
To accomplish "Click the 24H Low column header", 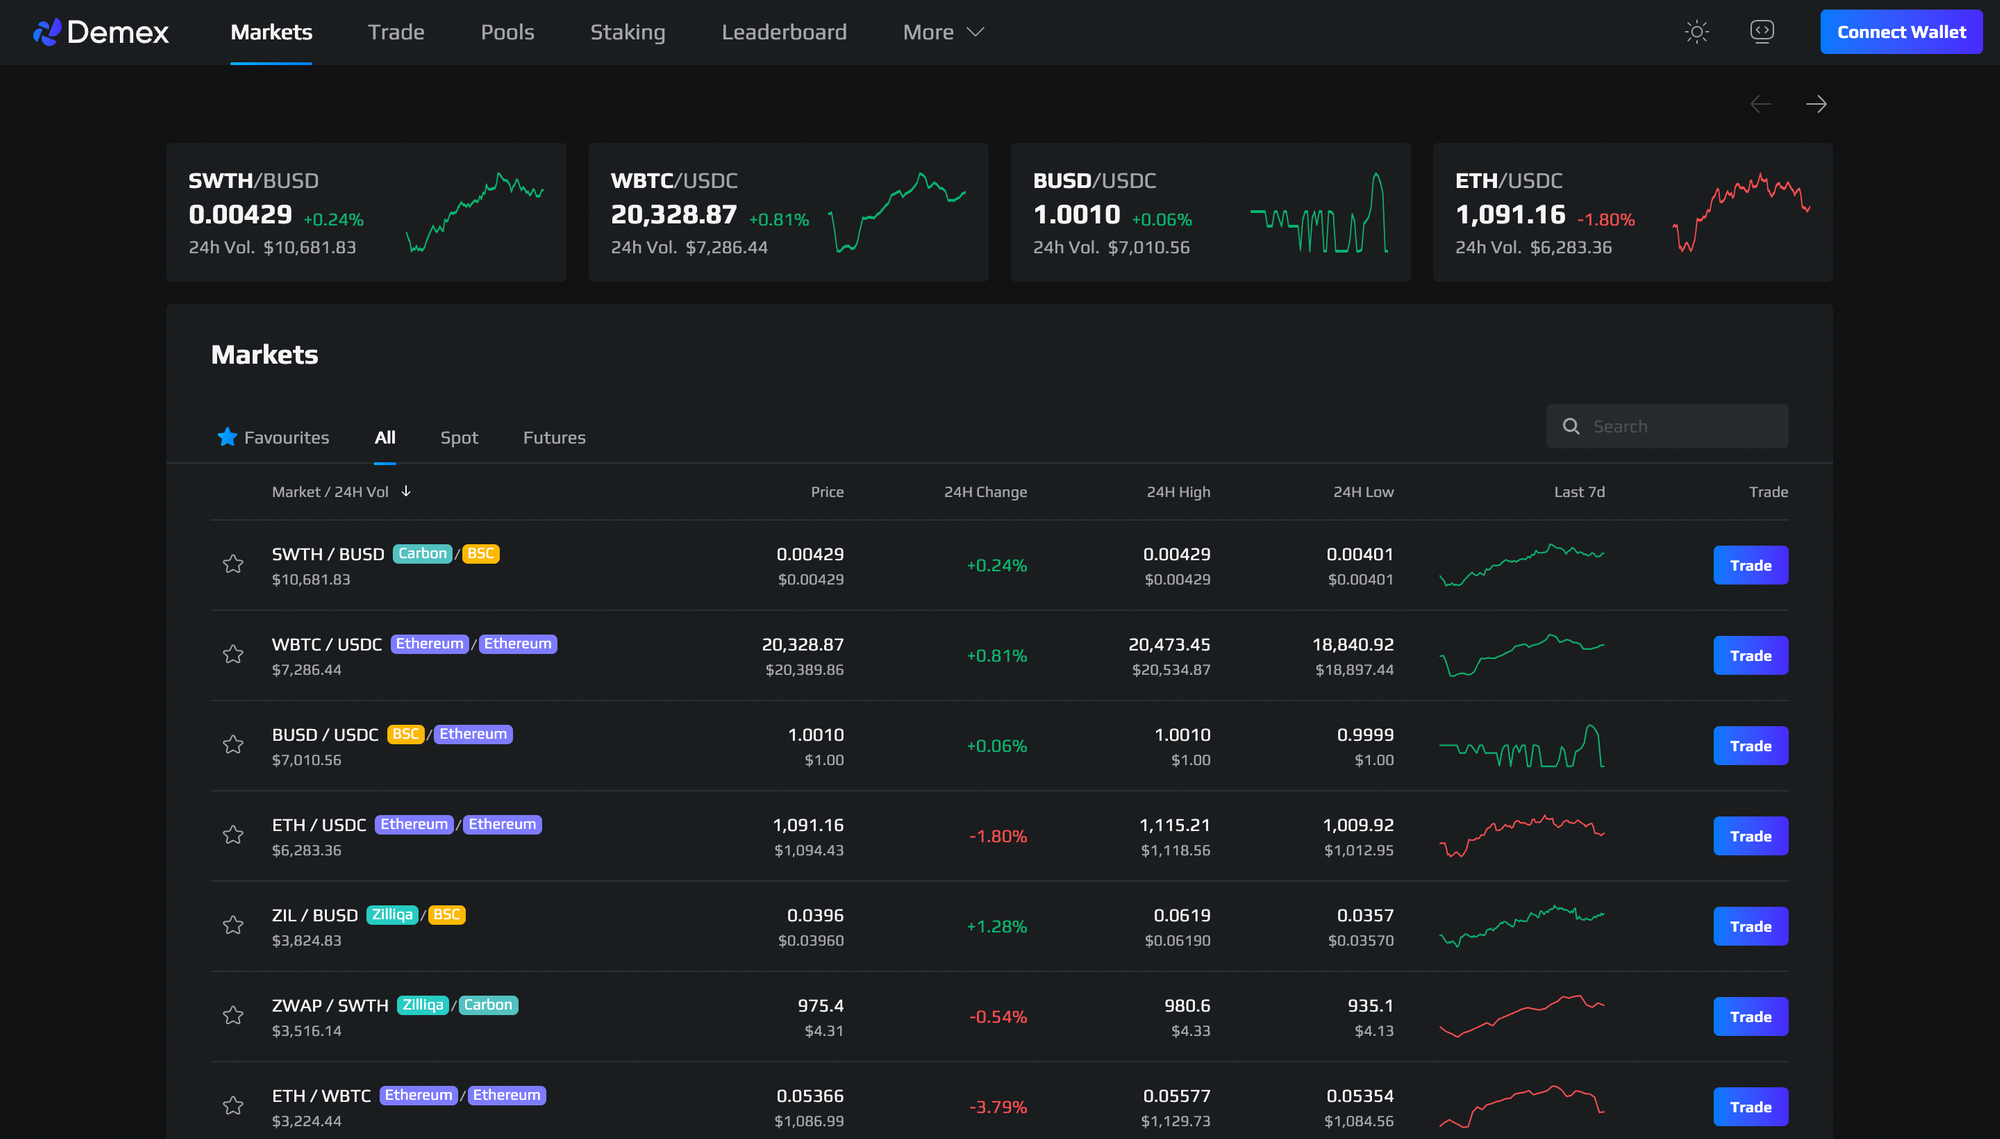I will pyautogui.click(x=1363, y=492).
